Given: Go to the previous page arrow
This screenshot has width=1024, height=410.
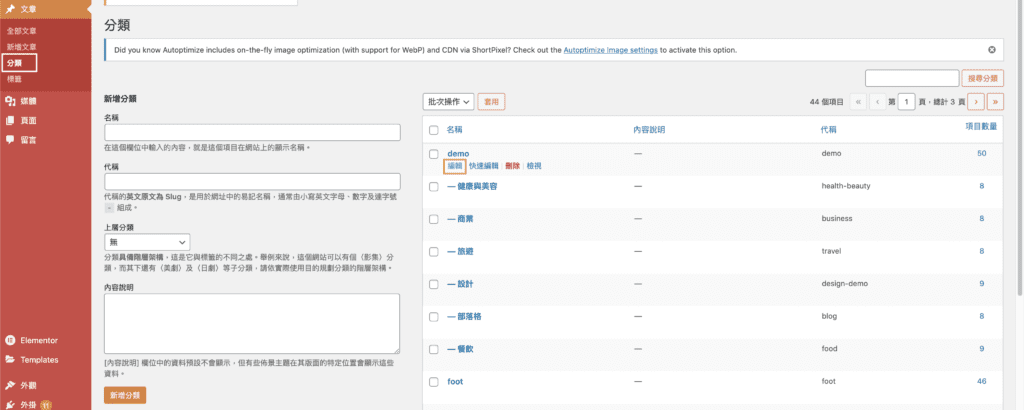Looking at the screenshot, I should click(x=878, y=102).
